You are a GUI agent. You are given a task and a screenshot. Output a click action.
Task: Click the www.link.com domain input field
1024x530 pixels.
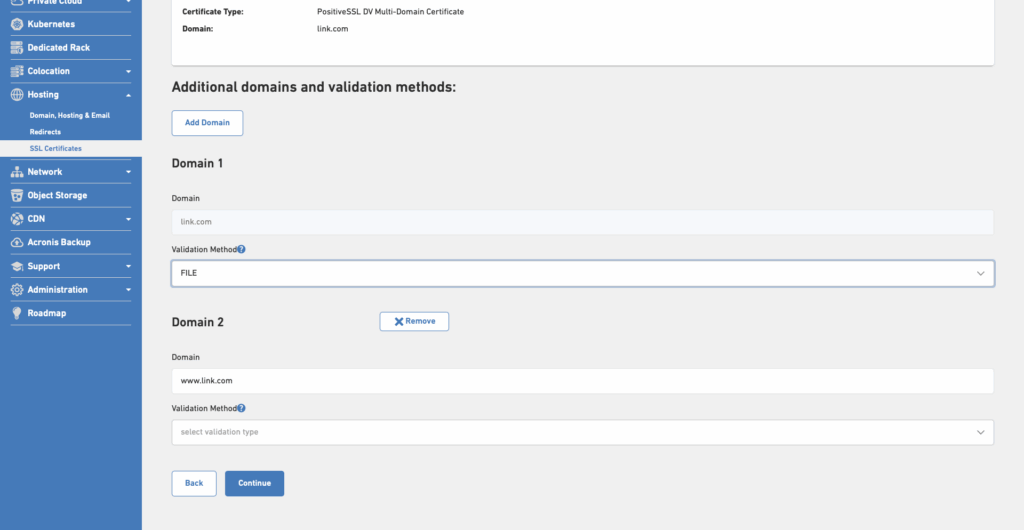583,381
